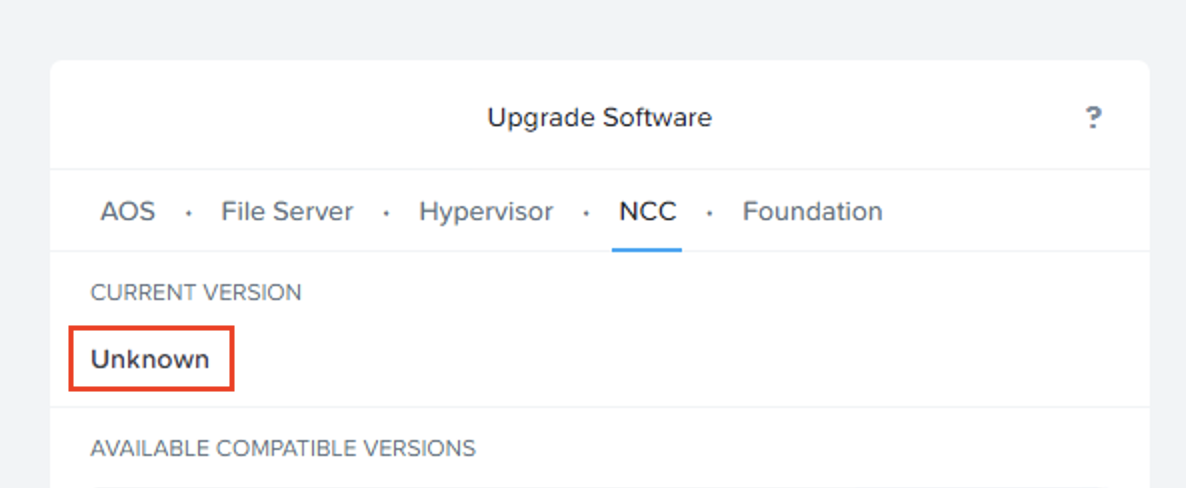Switch to the AOS tab
The image size is (1186, 488).
point(128,212)
